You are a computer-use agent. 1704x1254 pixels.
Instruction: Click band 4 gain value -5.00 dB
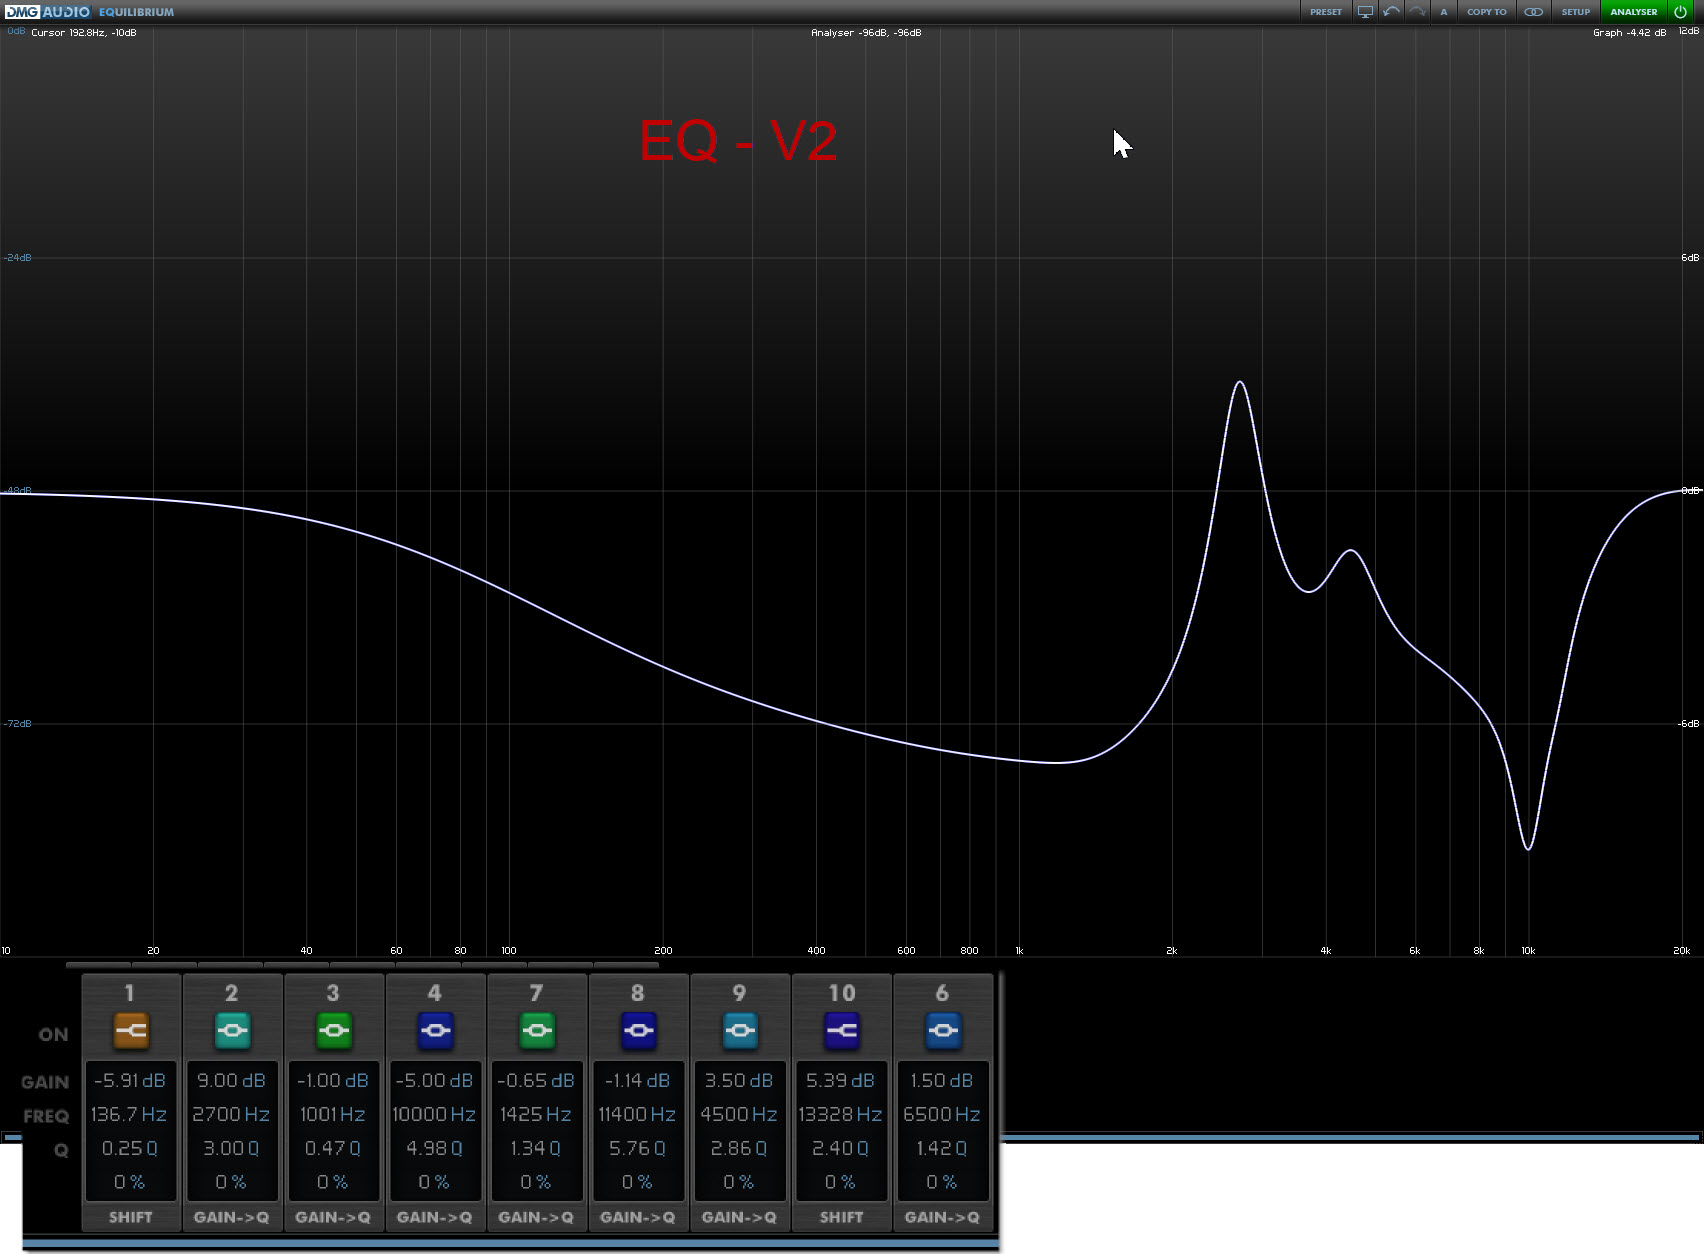point(434,1081)
